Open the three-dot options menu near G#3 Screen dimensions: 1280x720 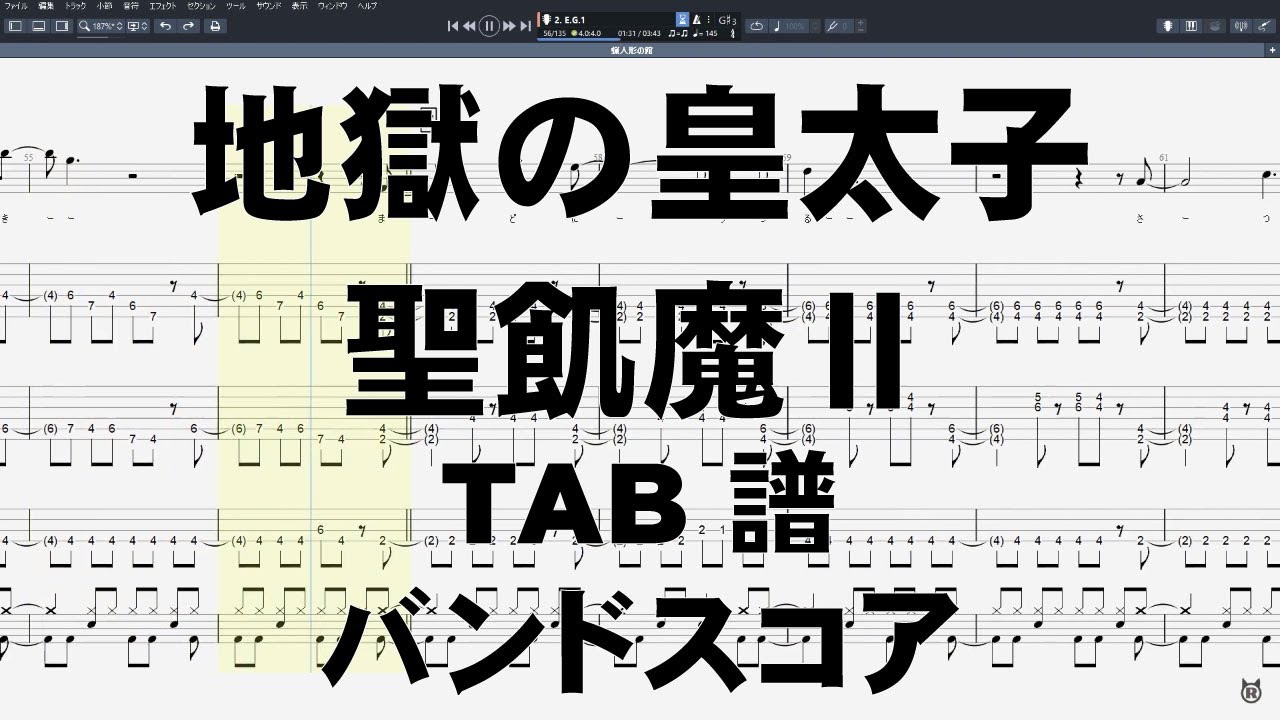[709, 21]
